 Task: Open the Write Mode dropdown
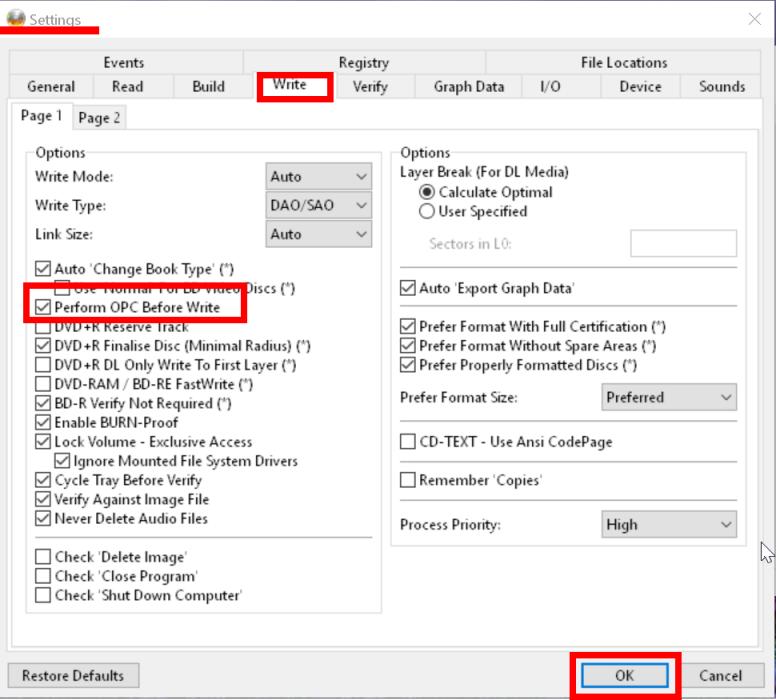[318, 177]
